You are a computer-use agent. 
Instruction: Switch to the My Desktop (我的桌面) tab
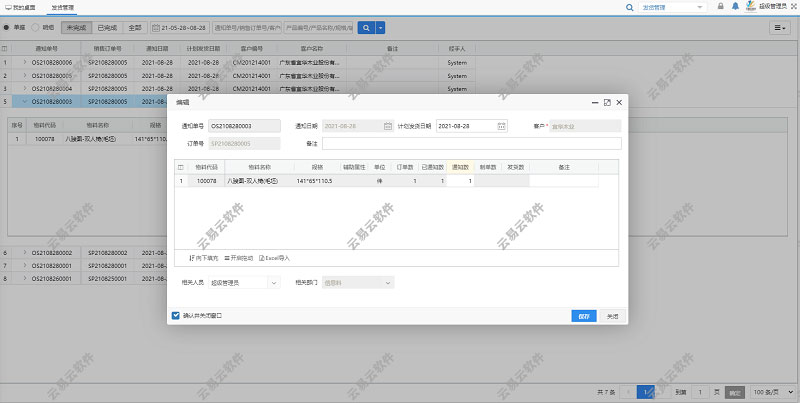point(20,7)
